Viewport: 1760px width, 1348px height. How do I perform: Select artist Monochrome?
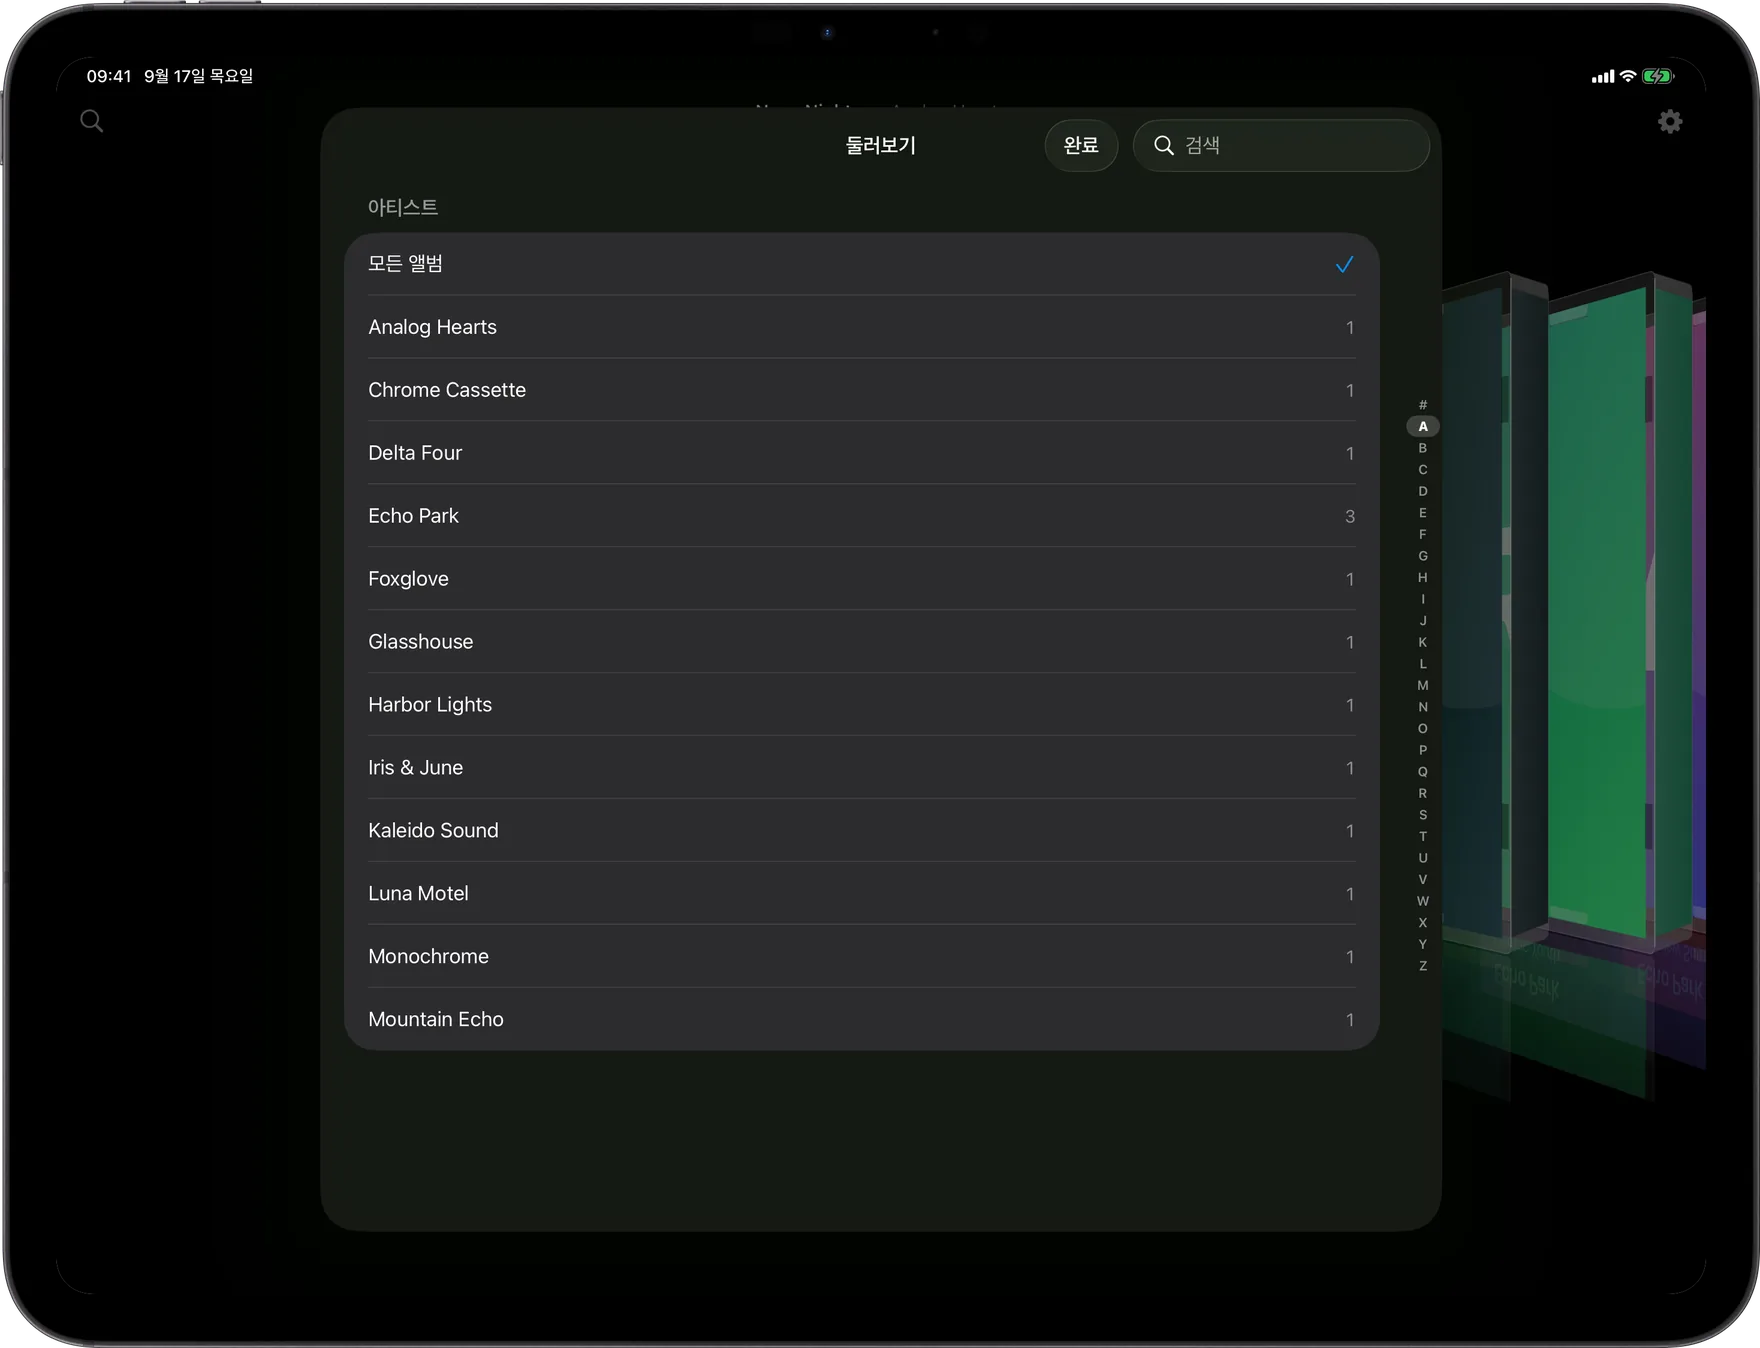coord(862,957)
